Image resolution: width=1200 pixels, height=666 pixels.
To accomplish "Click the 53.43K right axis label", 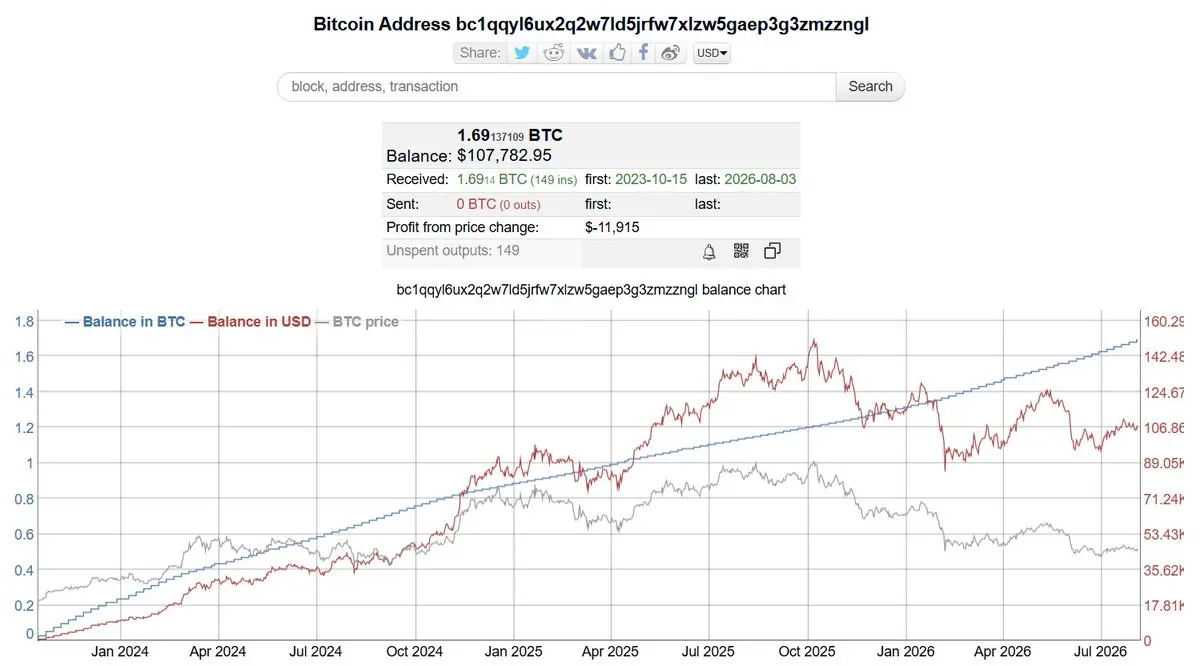I will click(1165, 534).
